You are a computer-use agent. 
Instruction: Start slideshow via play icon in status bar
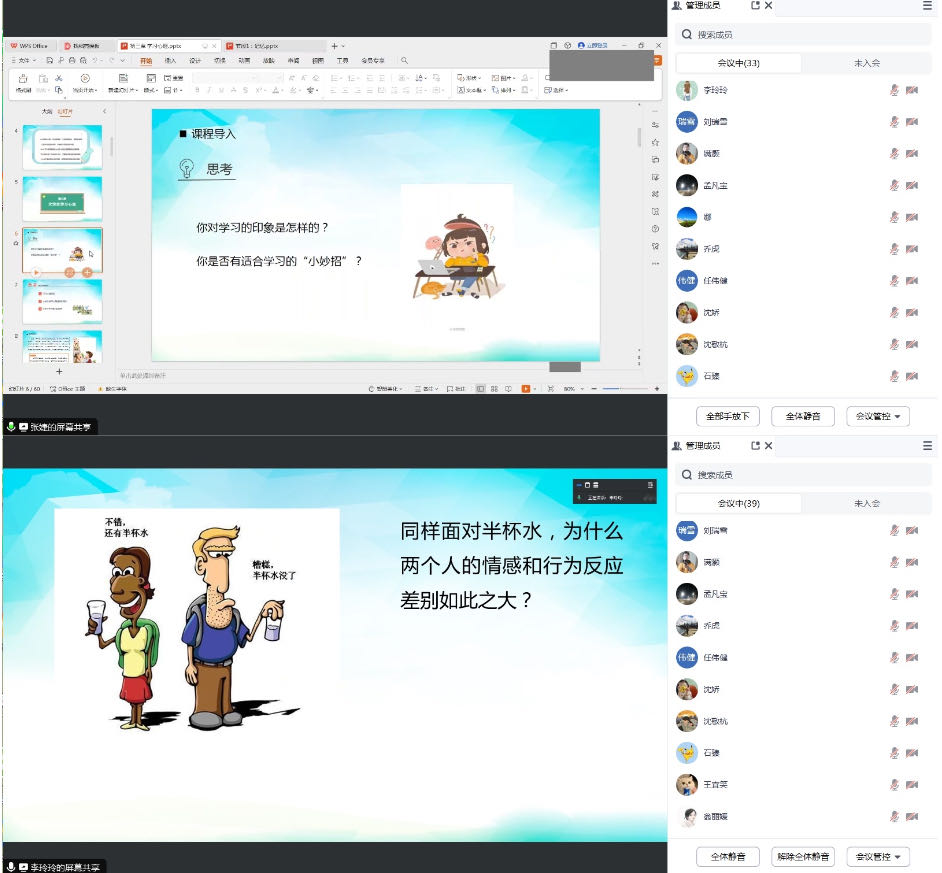point(526,388)
